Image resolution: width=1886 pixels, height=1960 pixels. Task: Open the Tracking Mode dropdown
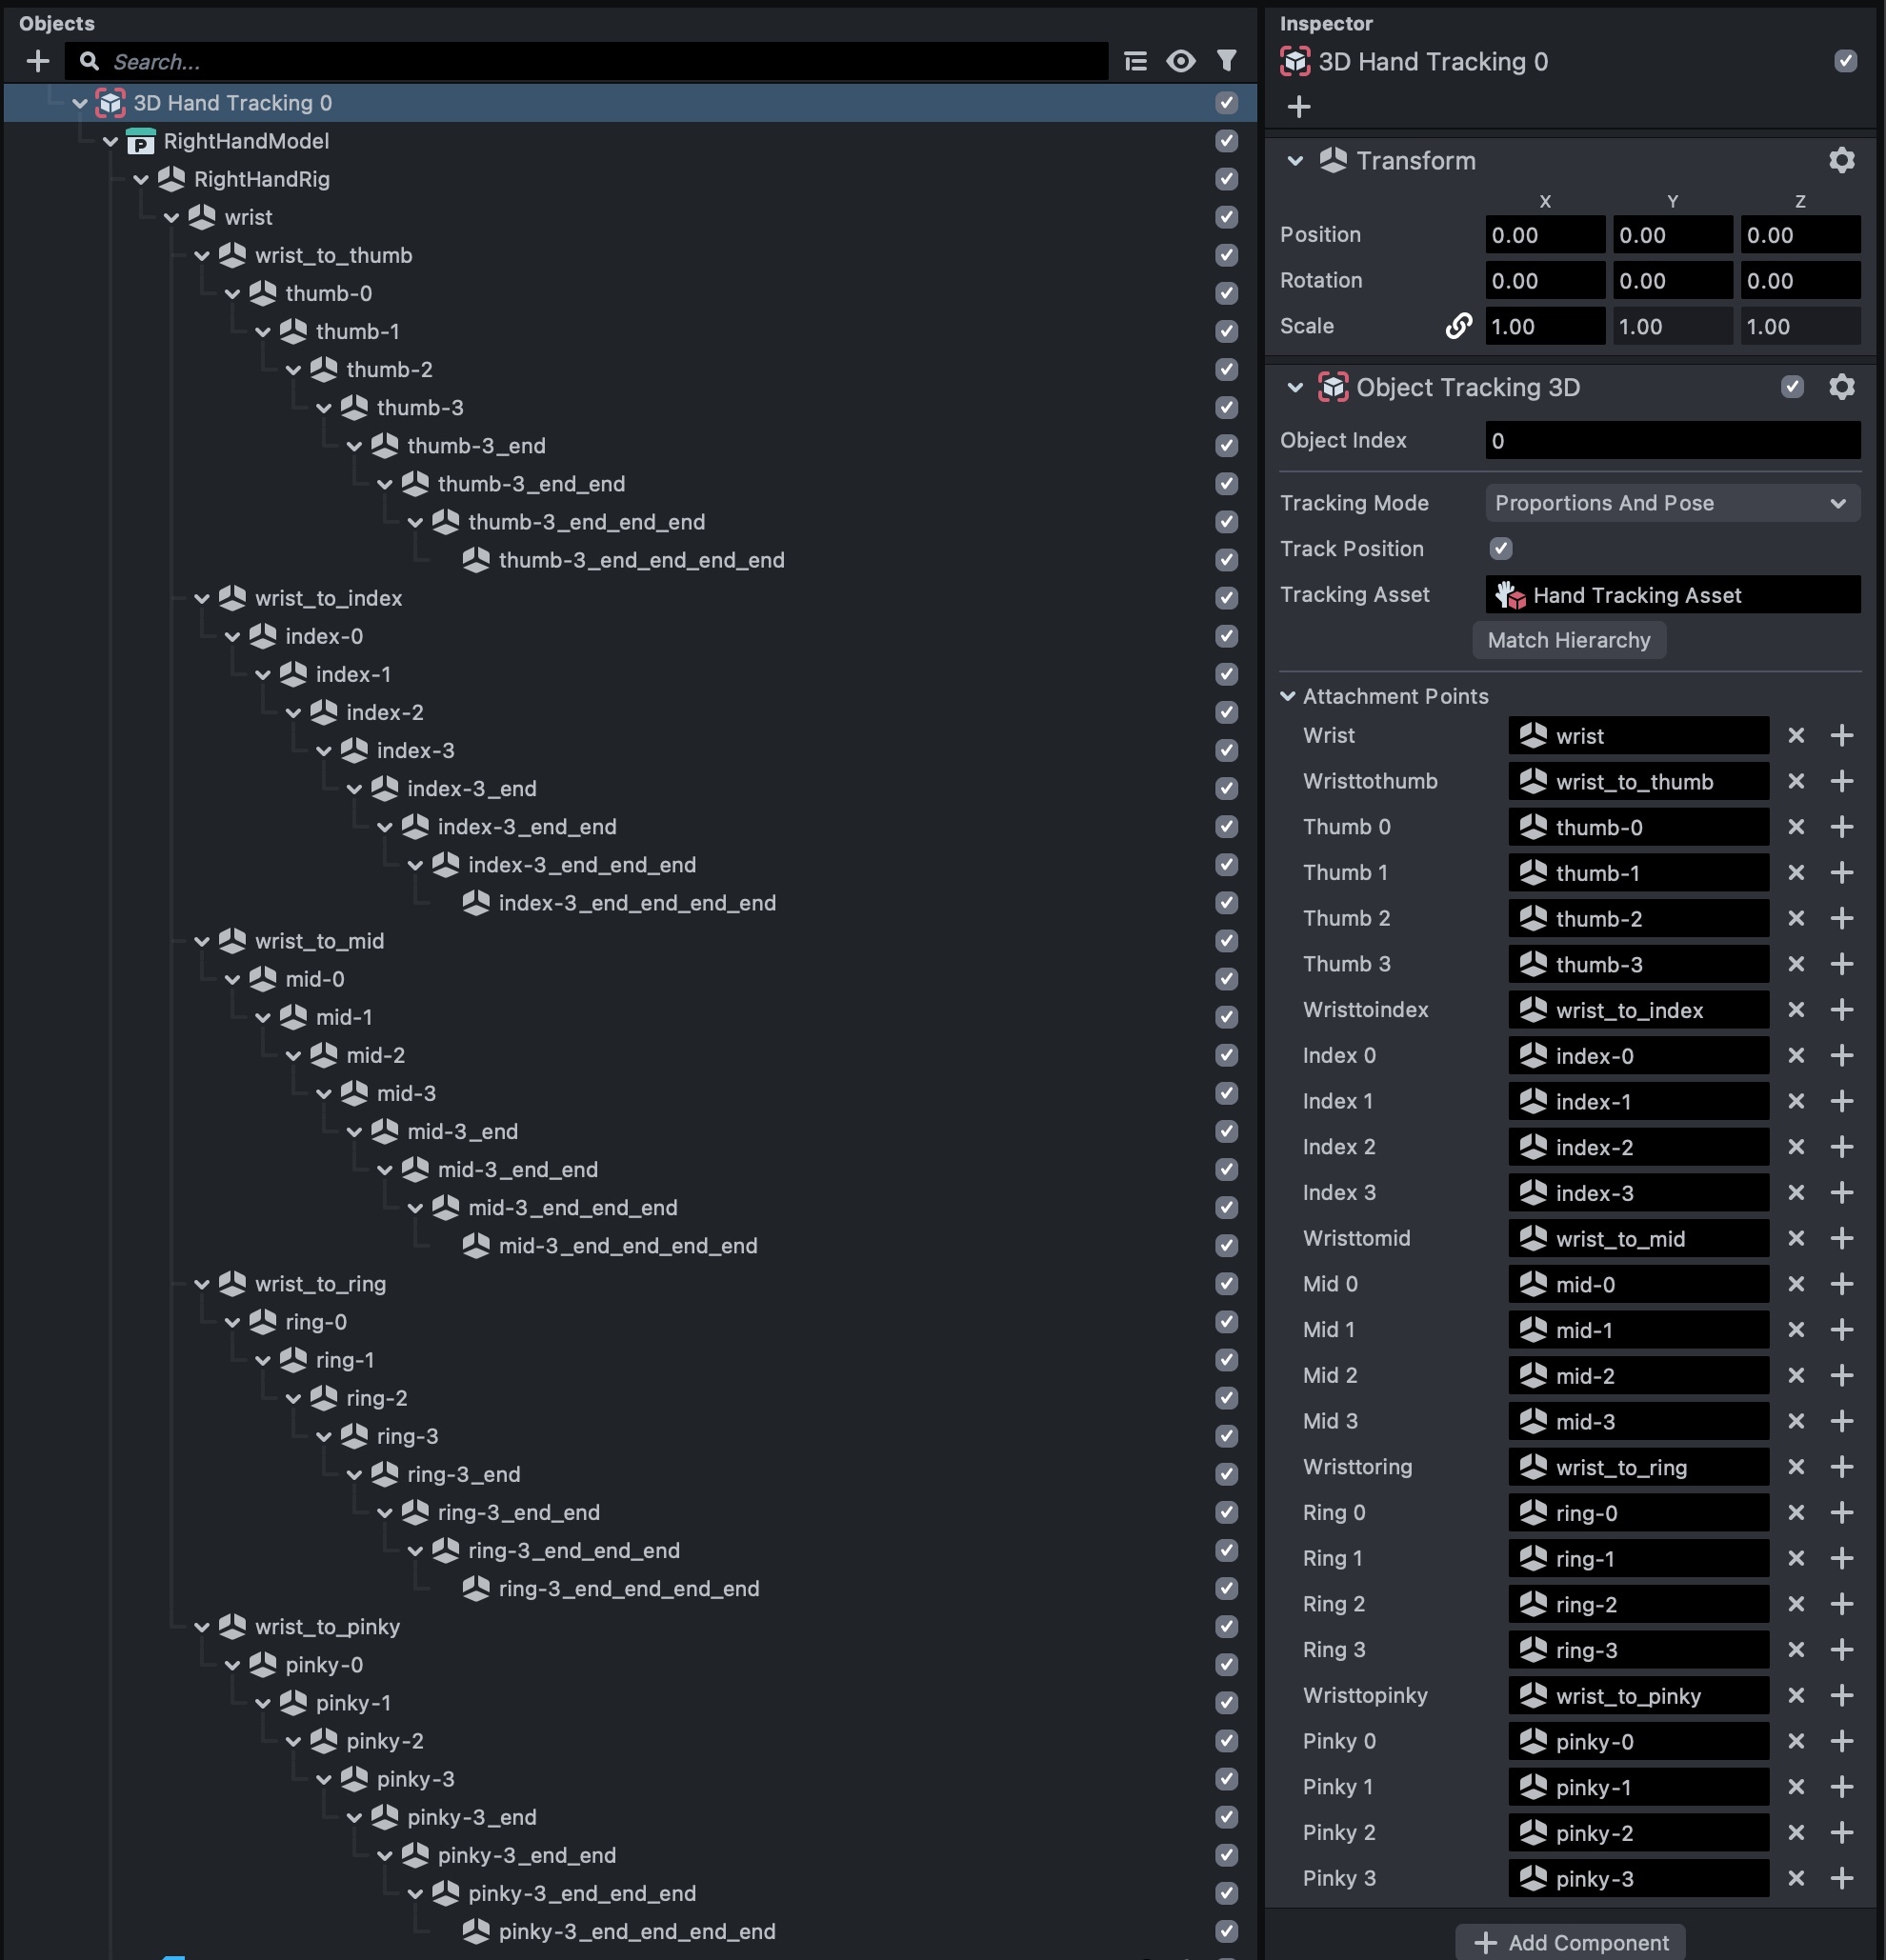pyautogui.click(x=1672, y=503)
